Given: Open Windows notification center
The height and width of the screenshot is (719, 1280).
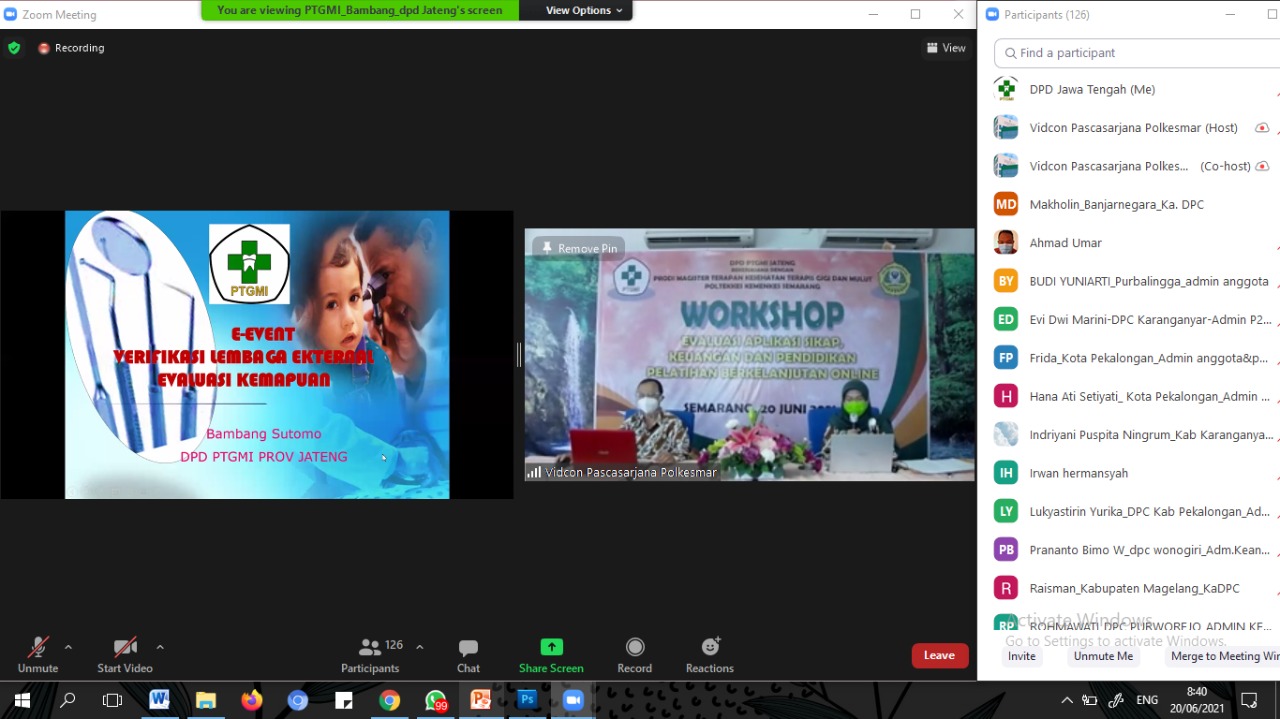Looking at the screenshot, I should coord(1249,700).
